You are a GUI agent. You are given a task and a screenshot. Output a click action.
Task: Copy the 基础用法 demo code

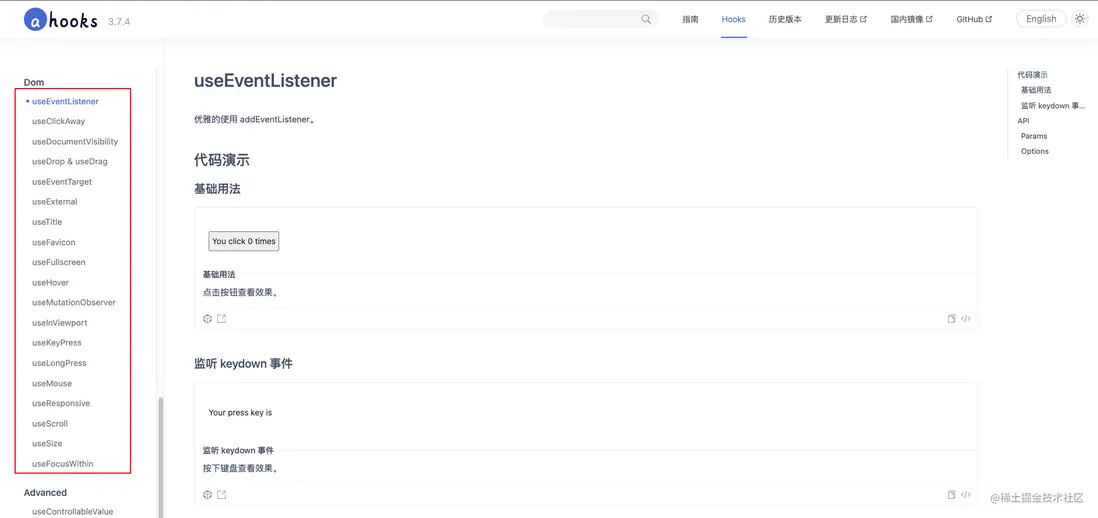point(952,319)
